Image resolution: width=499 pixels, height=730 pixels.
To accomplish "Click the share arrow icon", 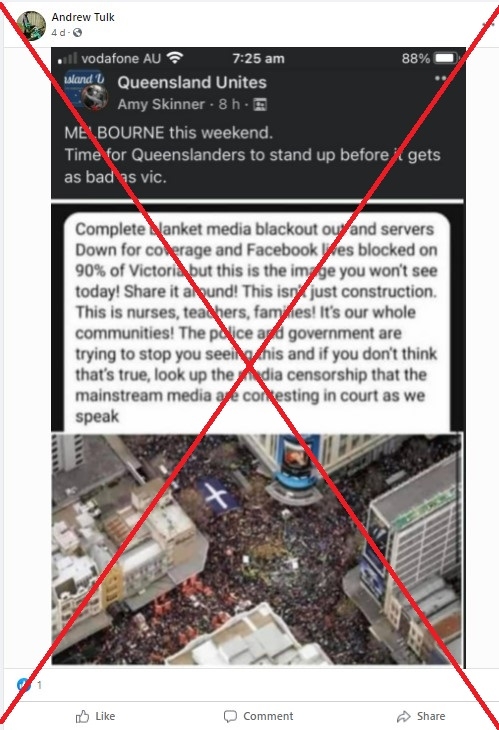I will click(404, 716).
